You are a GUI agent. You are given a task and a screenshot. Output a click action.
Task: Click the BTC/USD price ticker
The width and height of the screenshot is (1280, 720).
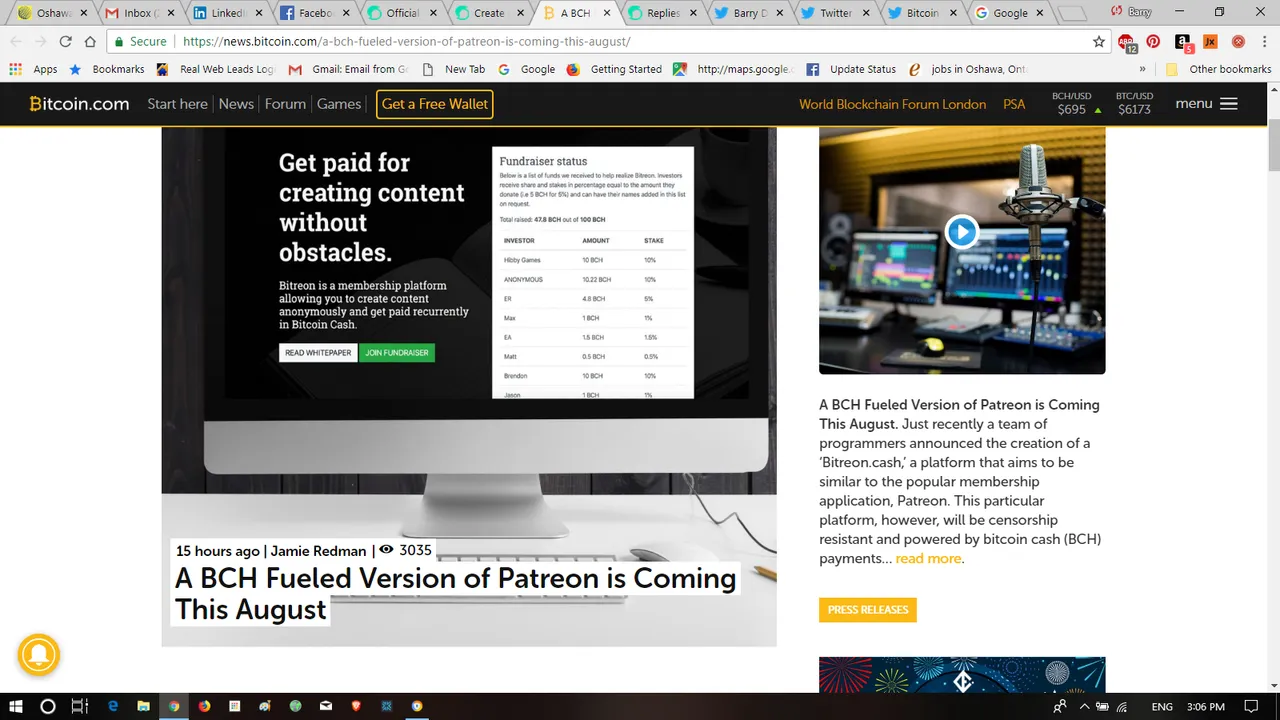(x=1134, y=104)
